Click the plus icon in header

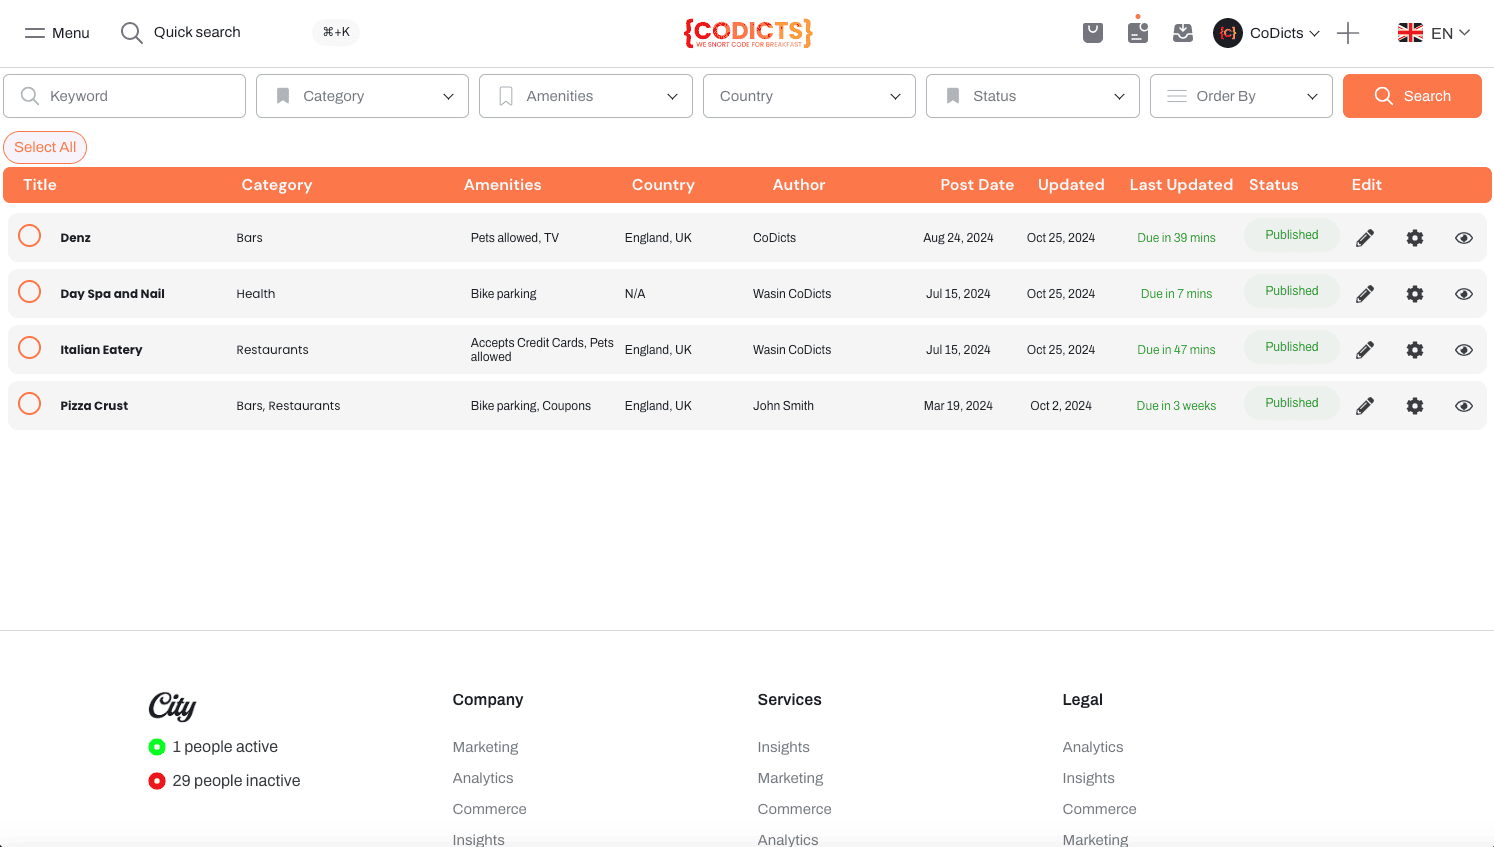pos(1348,33)
